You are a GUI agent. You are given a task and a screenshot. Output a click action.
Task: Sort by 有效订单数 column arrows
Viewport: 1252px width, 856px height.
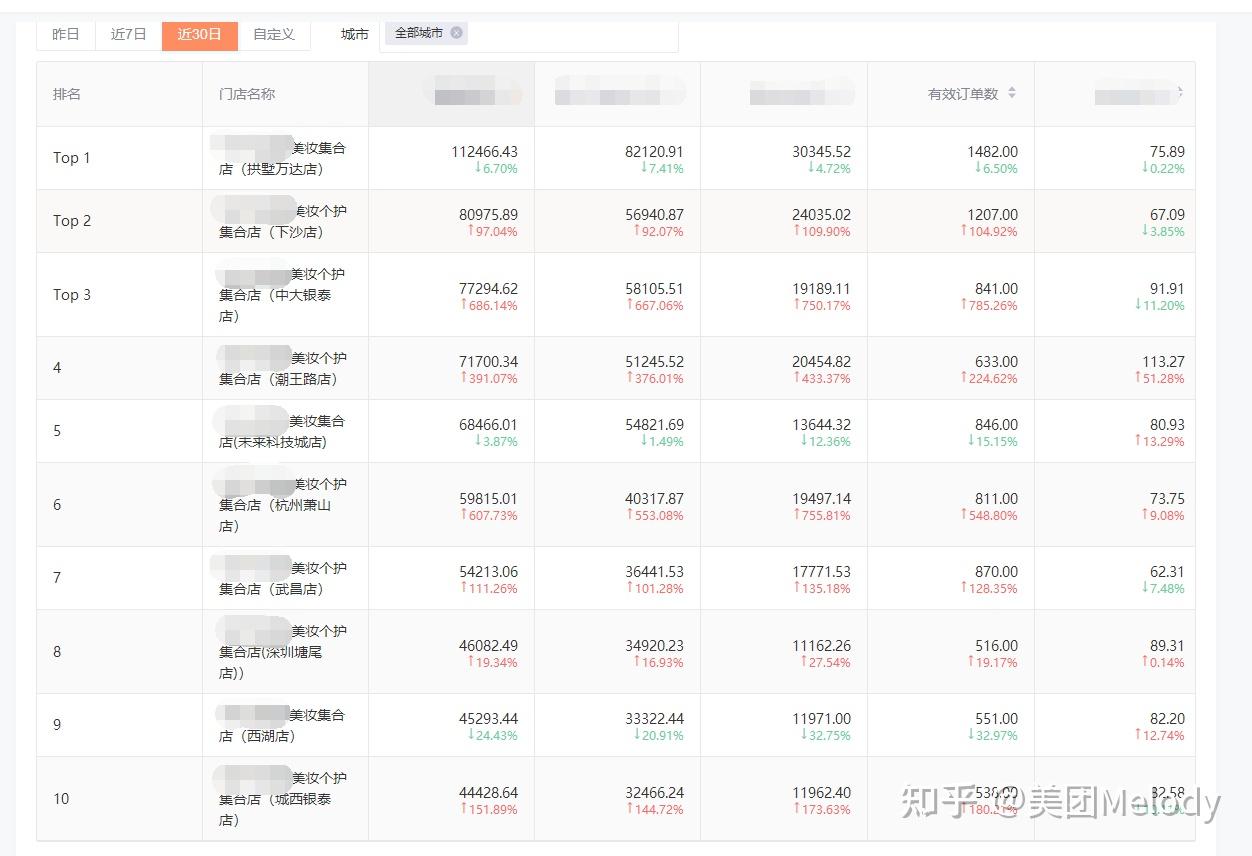point(1012,93)
